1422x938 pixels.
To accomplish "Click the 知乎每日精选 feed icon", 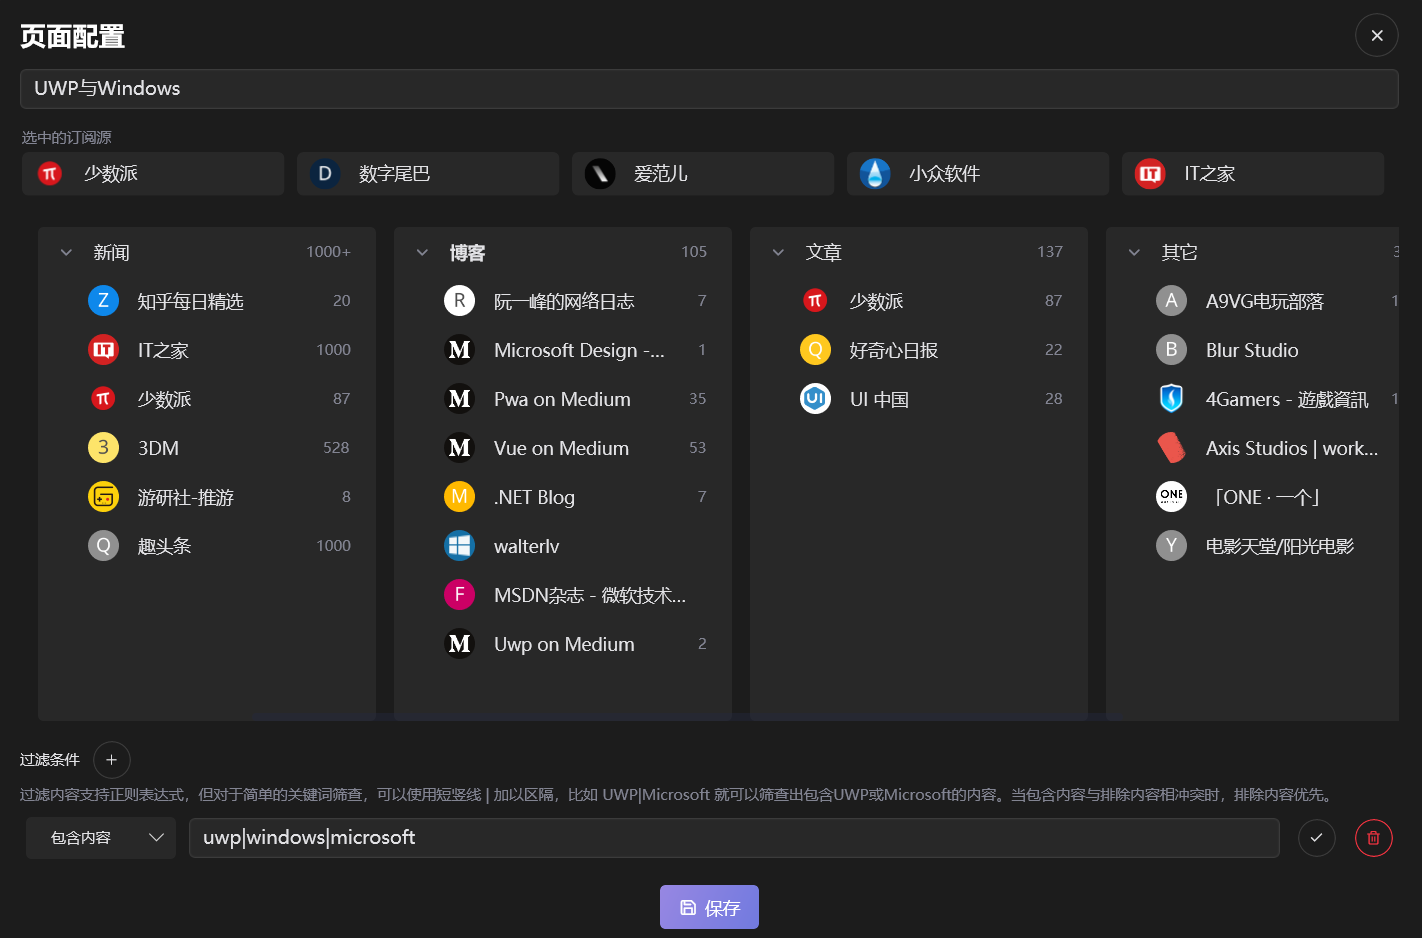I will tap(103, 301).
